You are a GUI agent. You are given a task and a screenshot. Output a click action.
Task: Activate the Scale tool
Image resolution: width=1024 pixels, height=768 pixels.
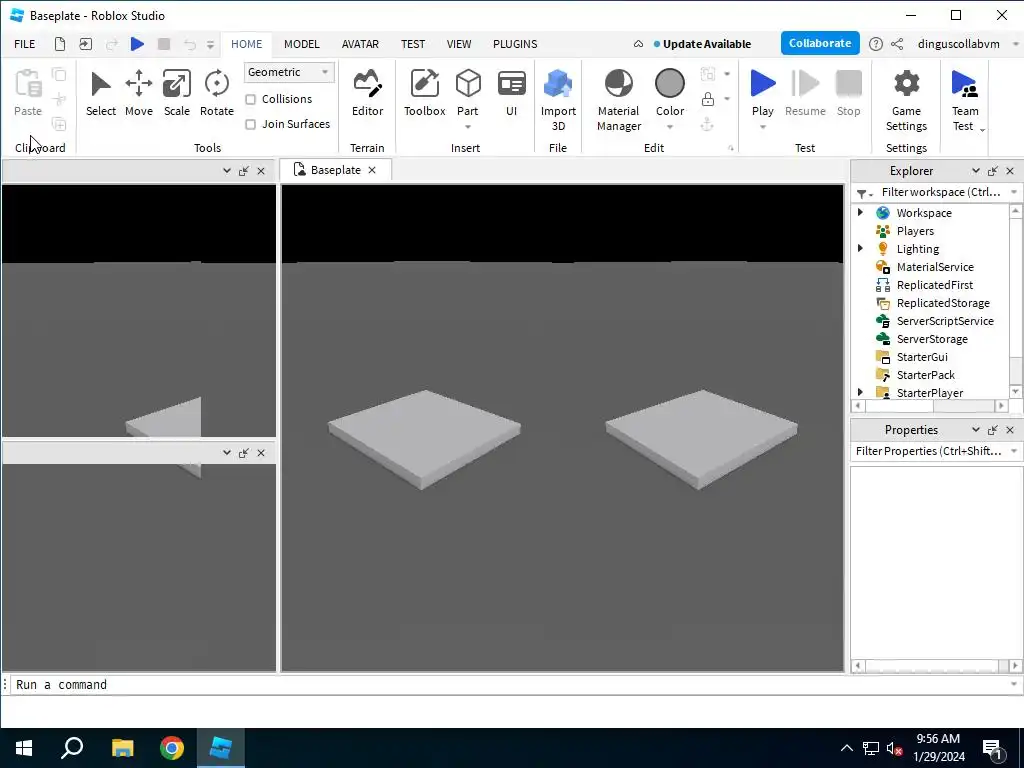[x=176, y=94]
